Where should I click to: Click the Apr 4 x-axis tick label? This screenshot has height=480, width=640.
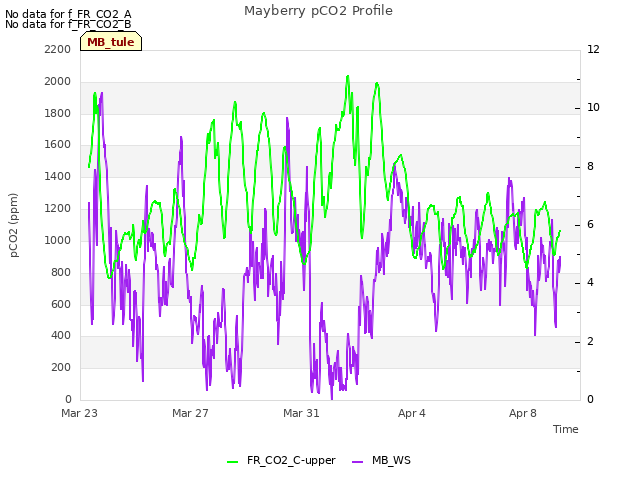coord(411,413)
